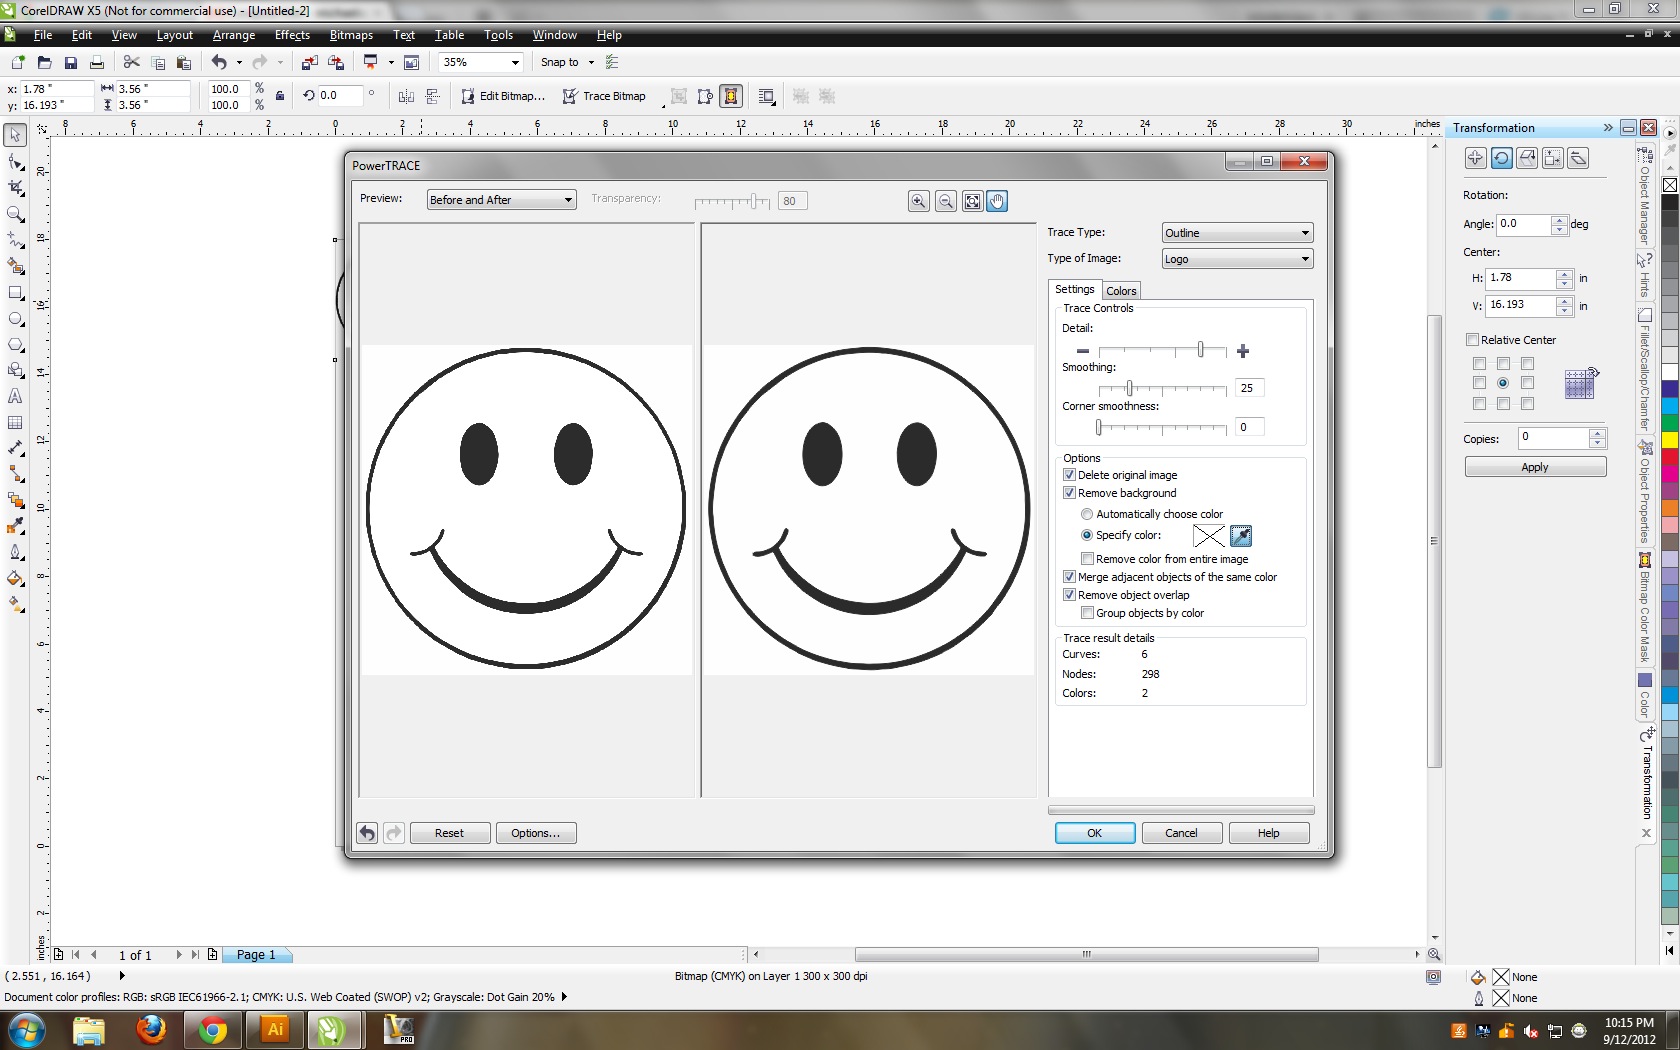
Task: Open the Type of Image dropdown
Action: [x=1237, y=259]
